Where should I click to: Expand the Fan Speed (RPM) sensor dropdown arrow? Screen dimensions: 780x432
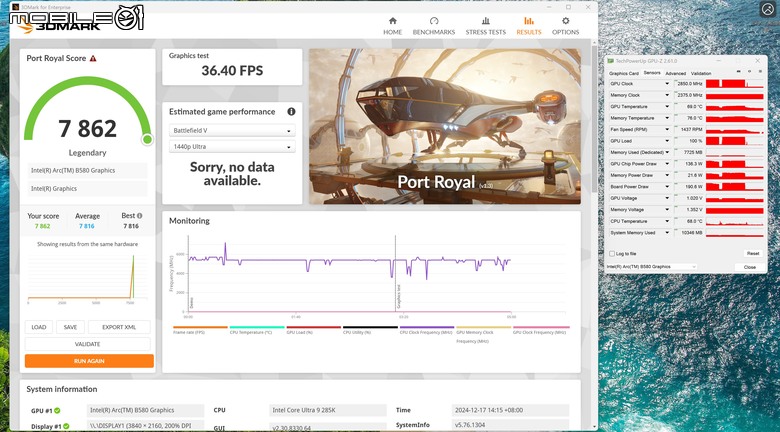click(x=667, y=129)
